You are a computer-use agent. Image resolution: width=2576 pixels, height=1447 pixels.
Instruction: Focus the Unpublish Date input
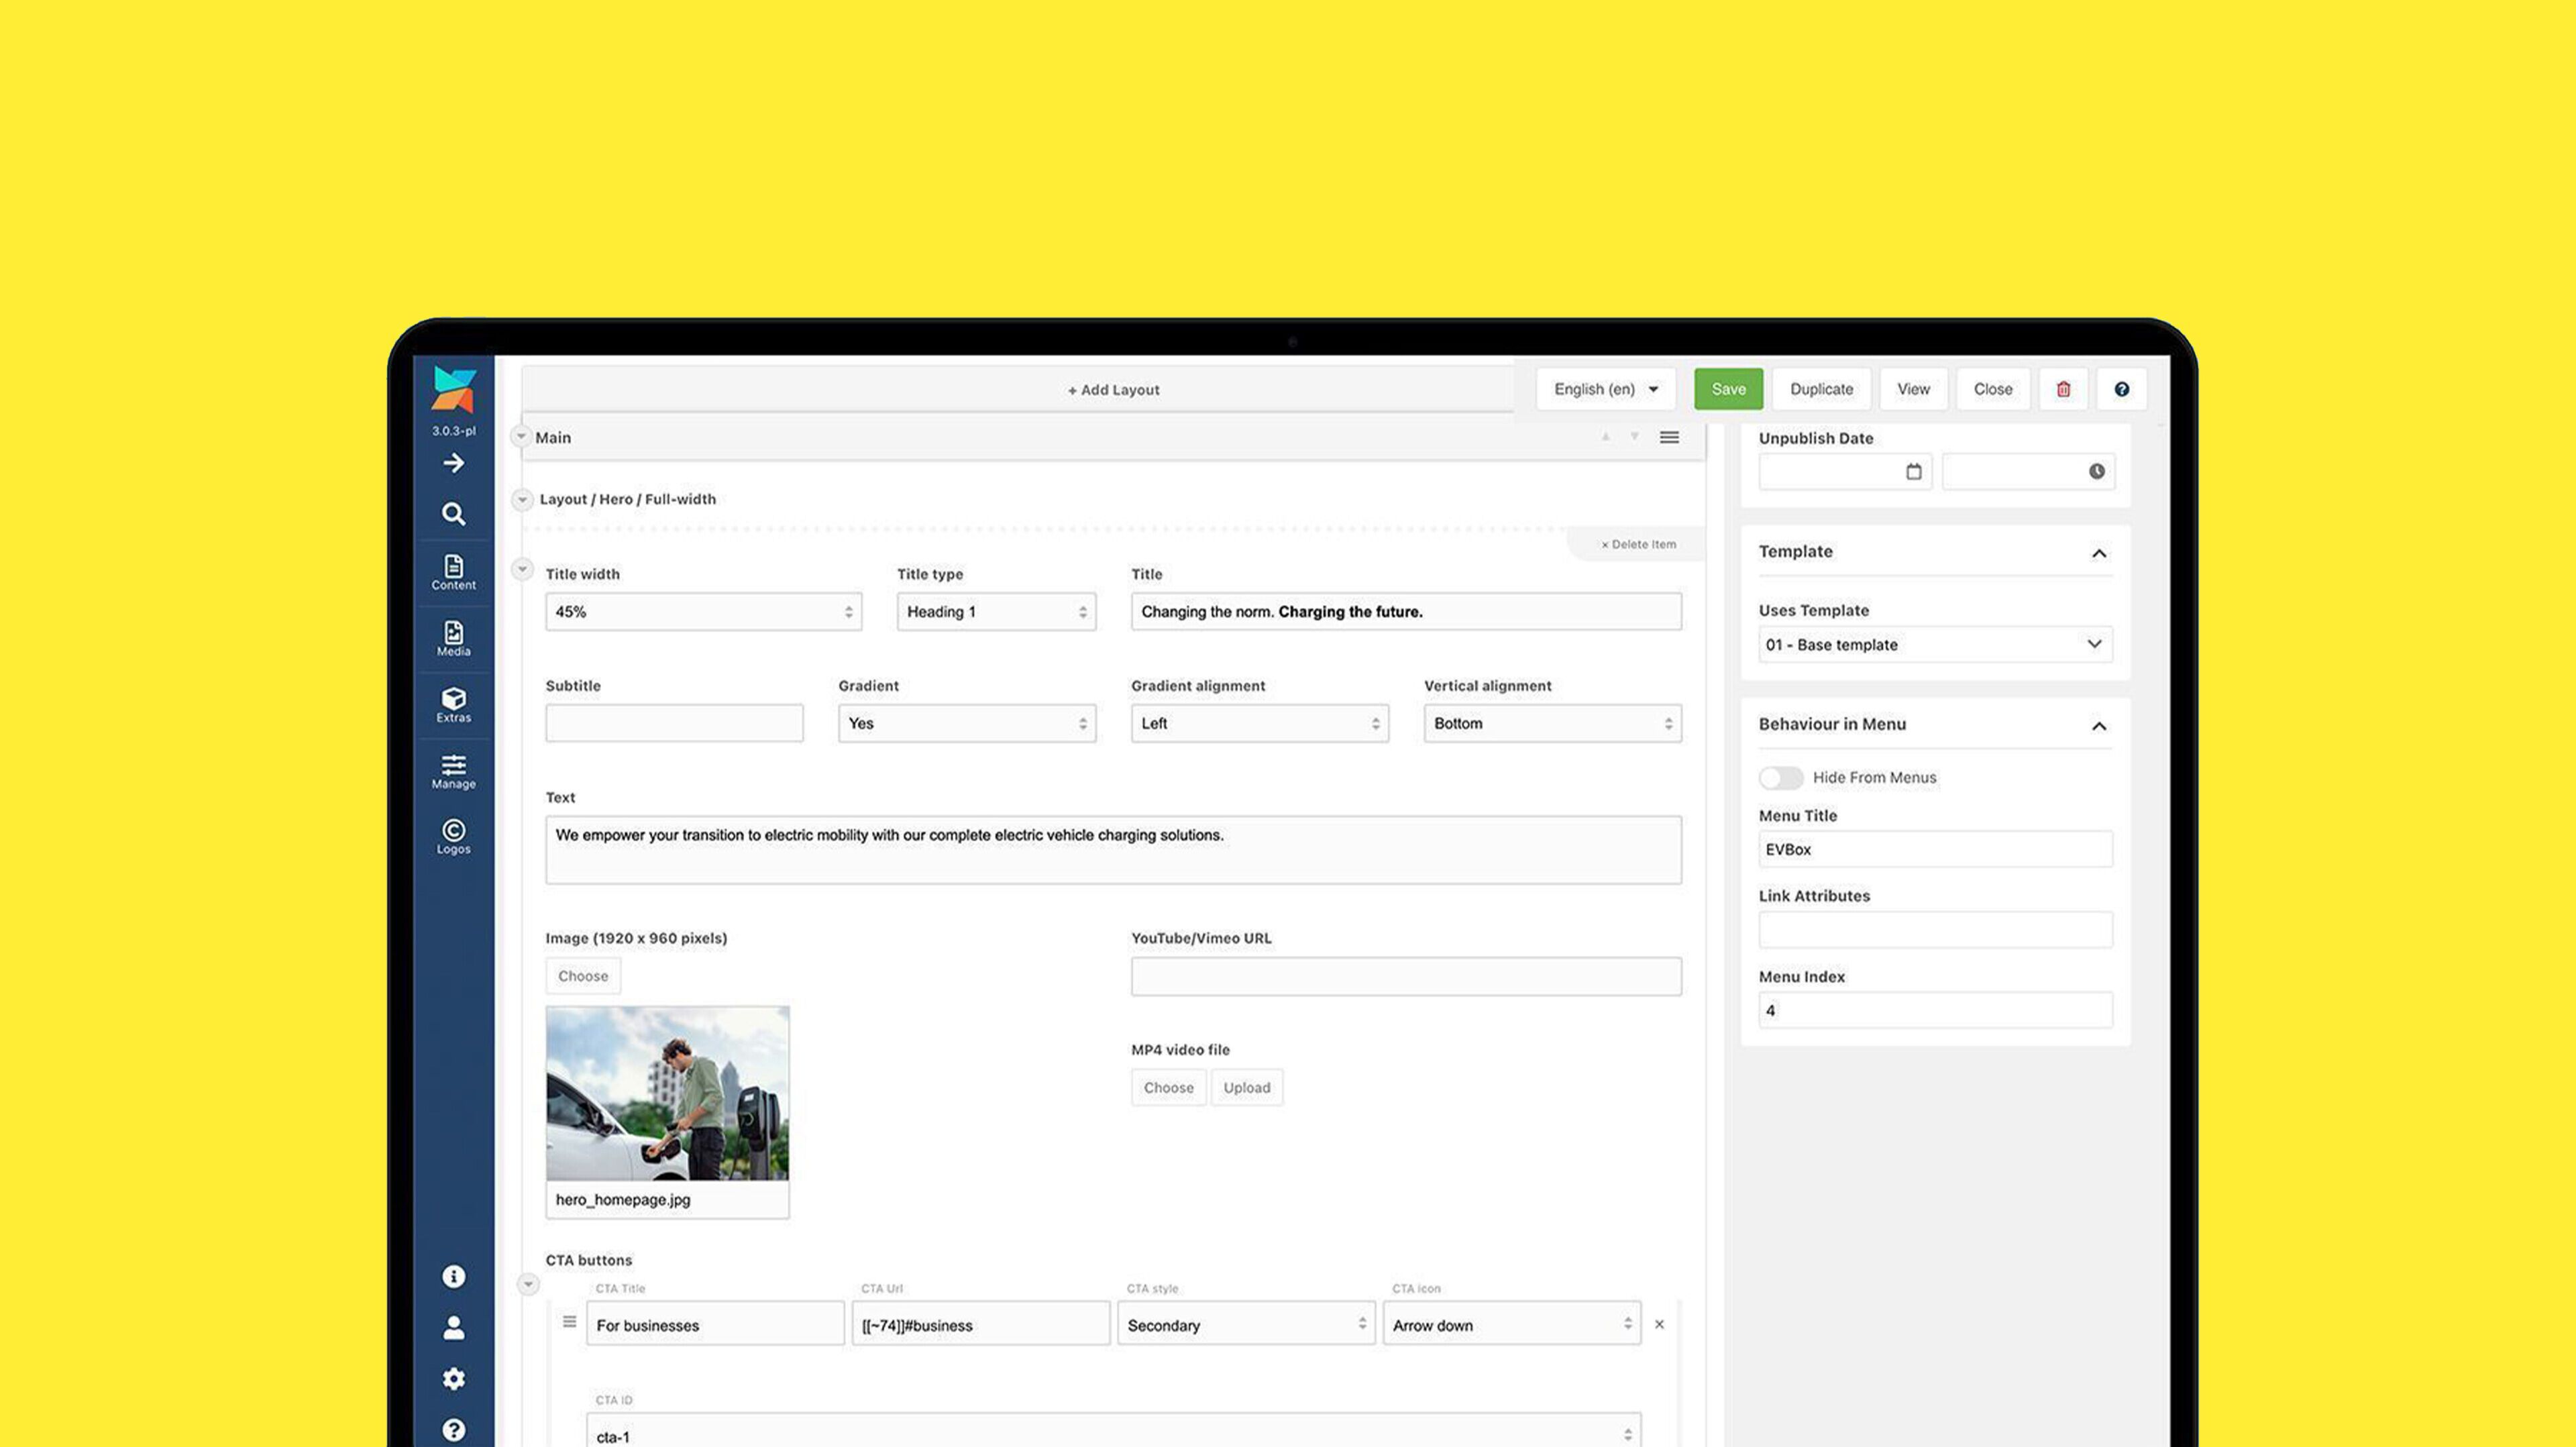[1845, 471]
